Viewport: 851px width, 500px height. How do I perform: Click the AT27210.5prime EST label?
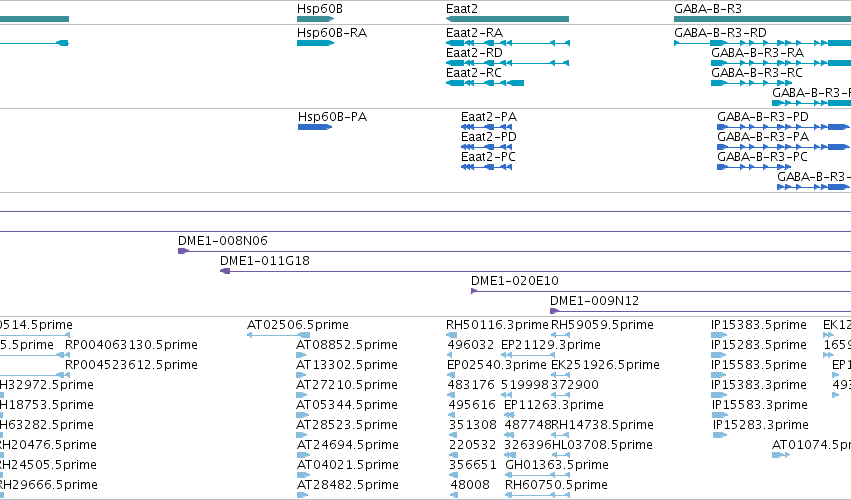coord(347,385)
